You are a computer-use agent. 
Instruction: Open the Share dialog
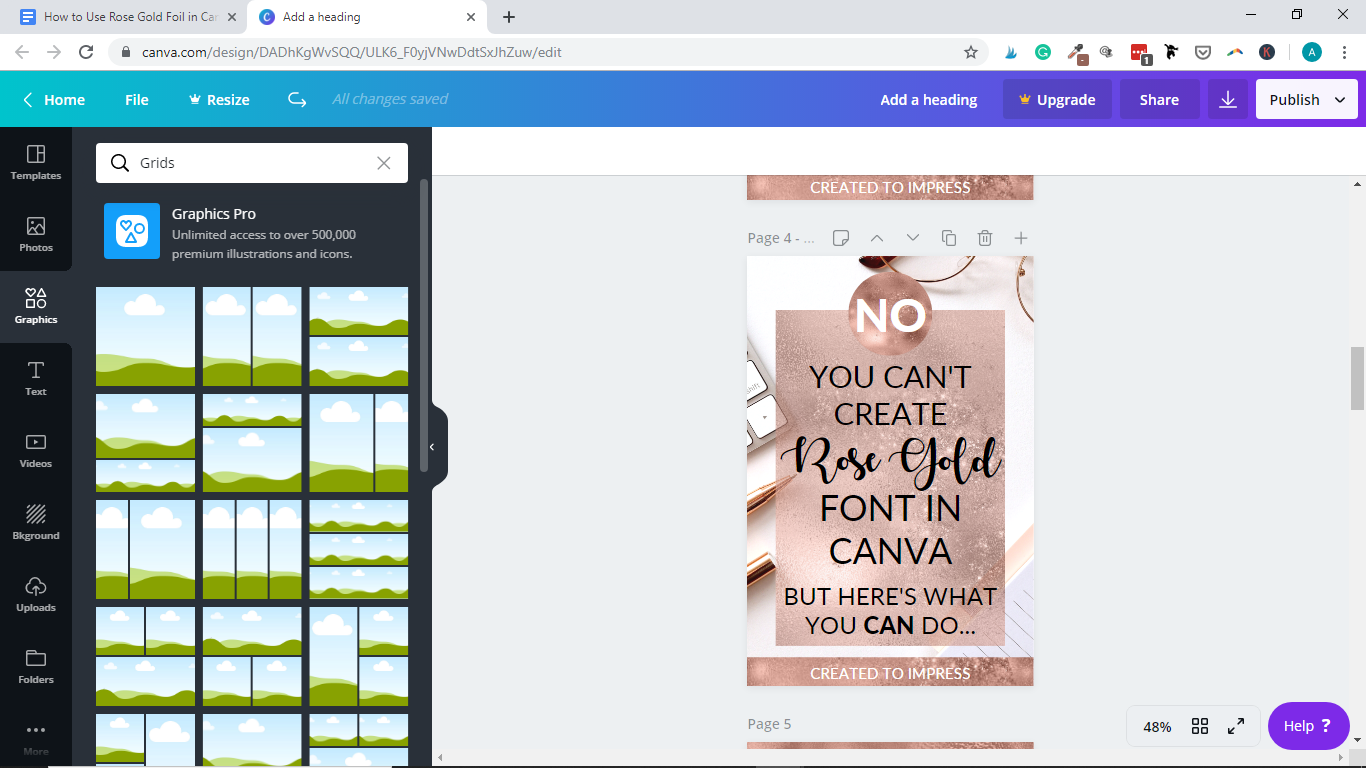(x=1159, y=99)
